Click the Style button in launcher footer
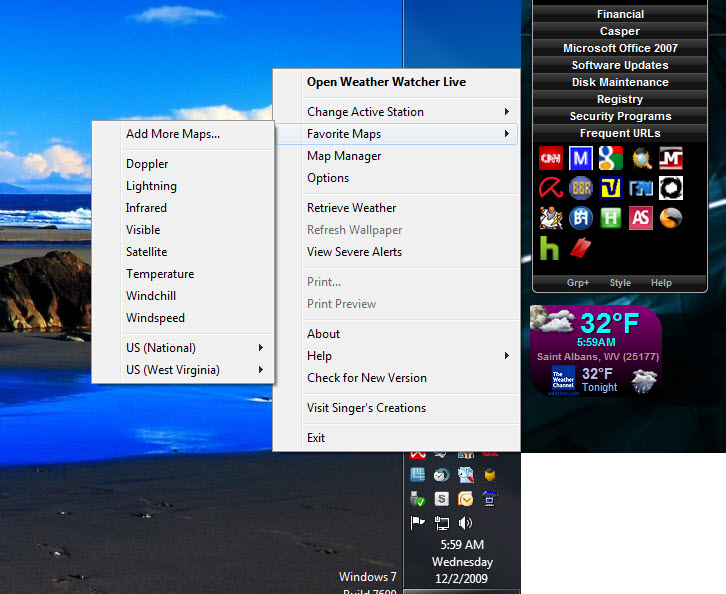This screenshot has width=726, height=594. pyautogui.click(x=620, y=283)
